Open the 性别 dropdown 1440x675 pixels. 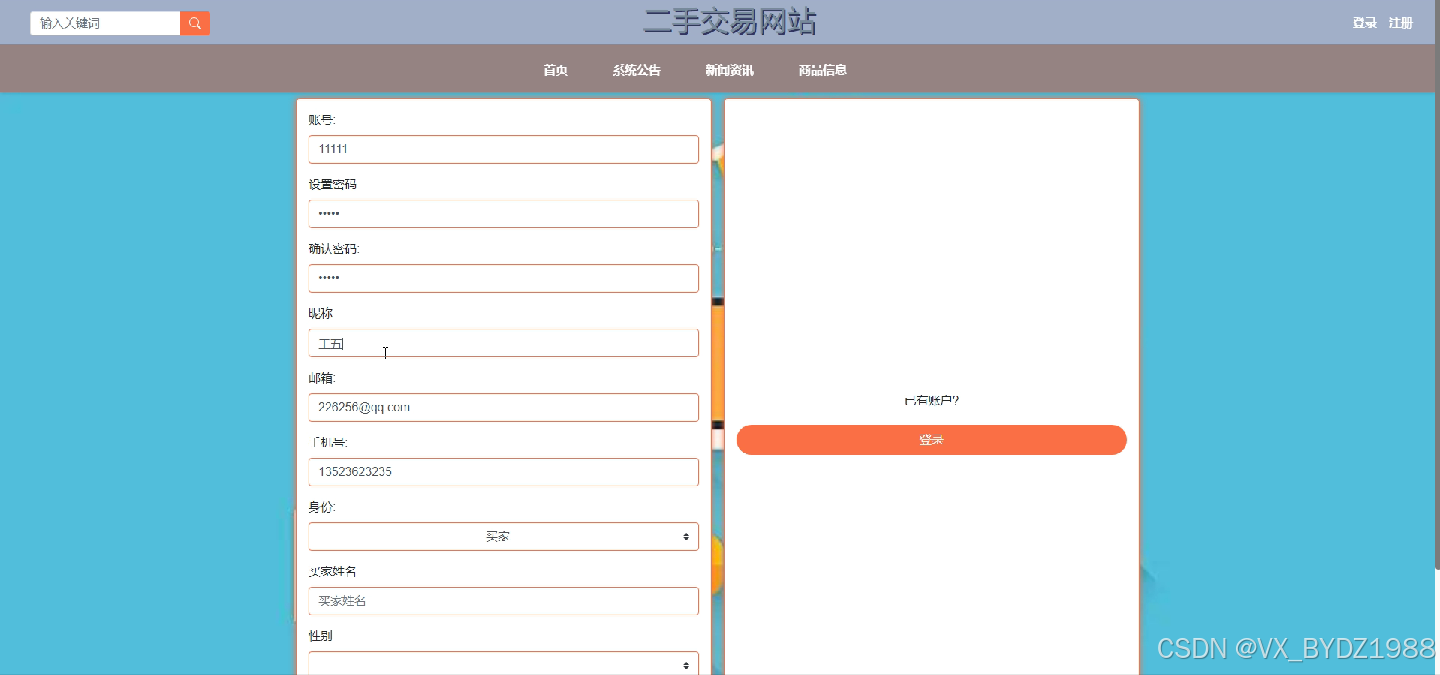503,664
